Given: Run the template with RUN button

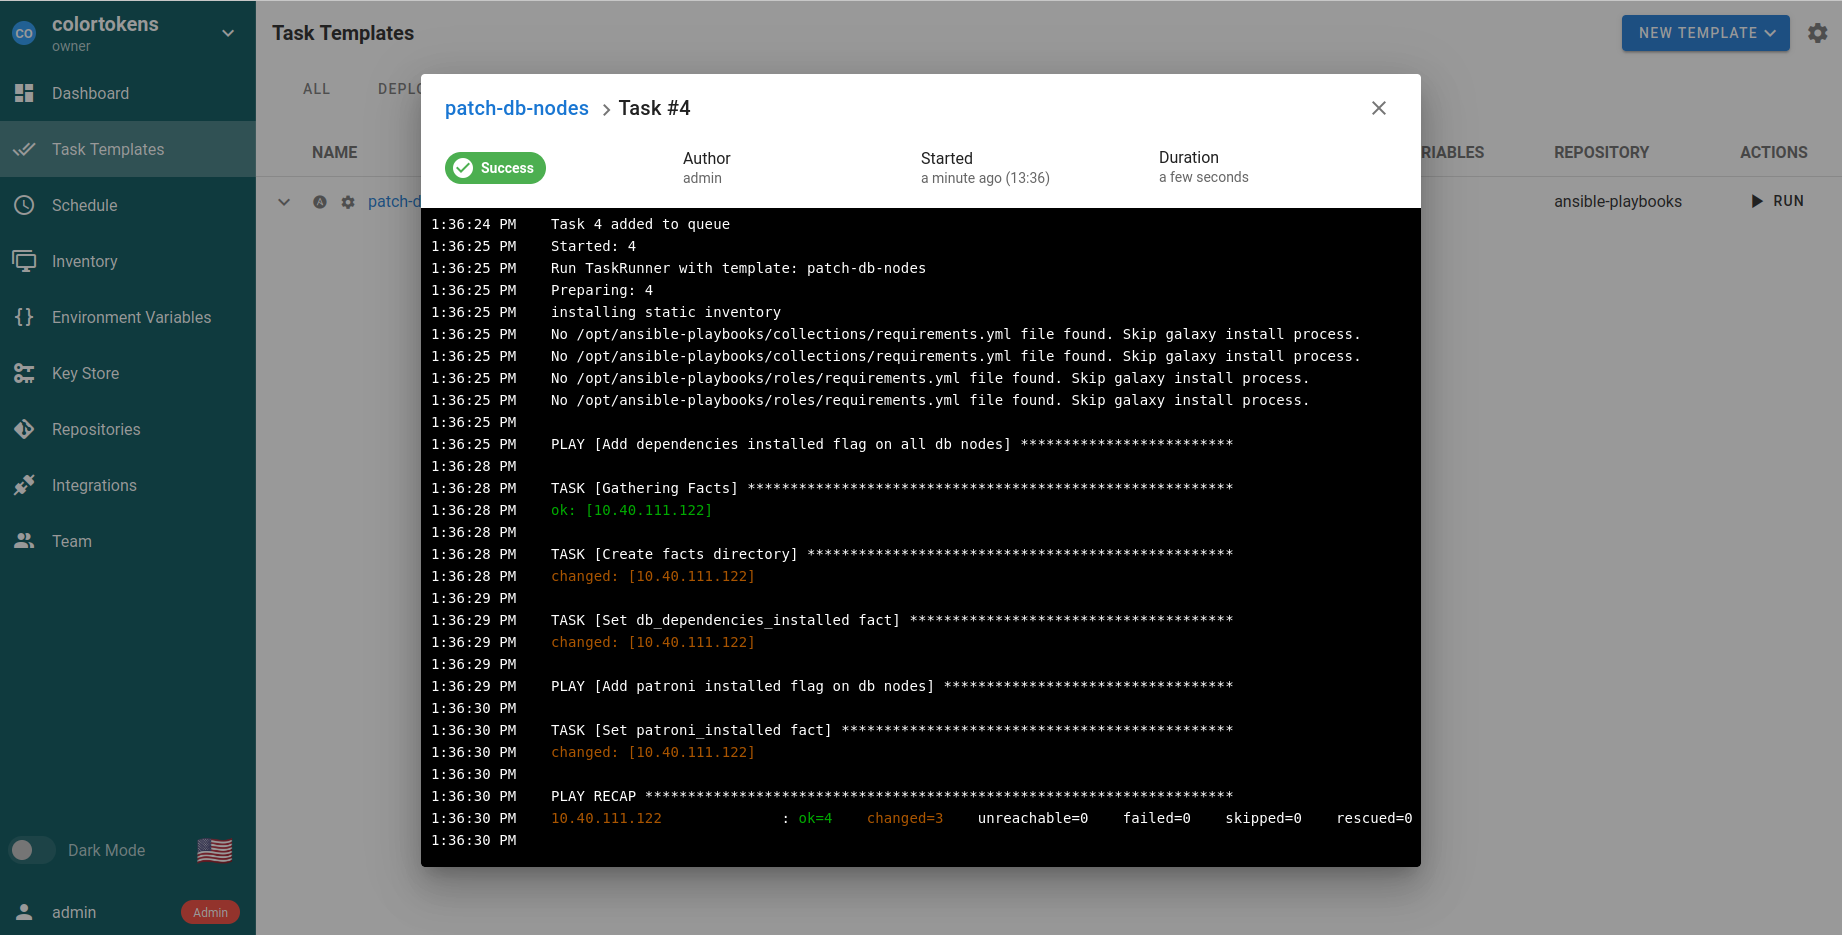Looking at the screenshot, I should 1777,201.
